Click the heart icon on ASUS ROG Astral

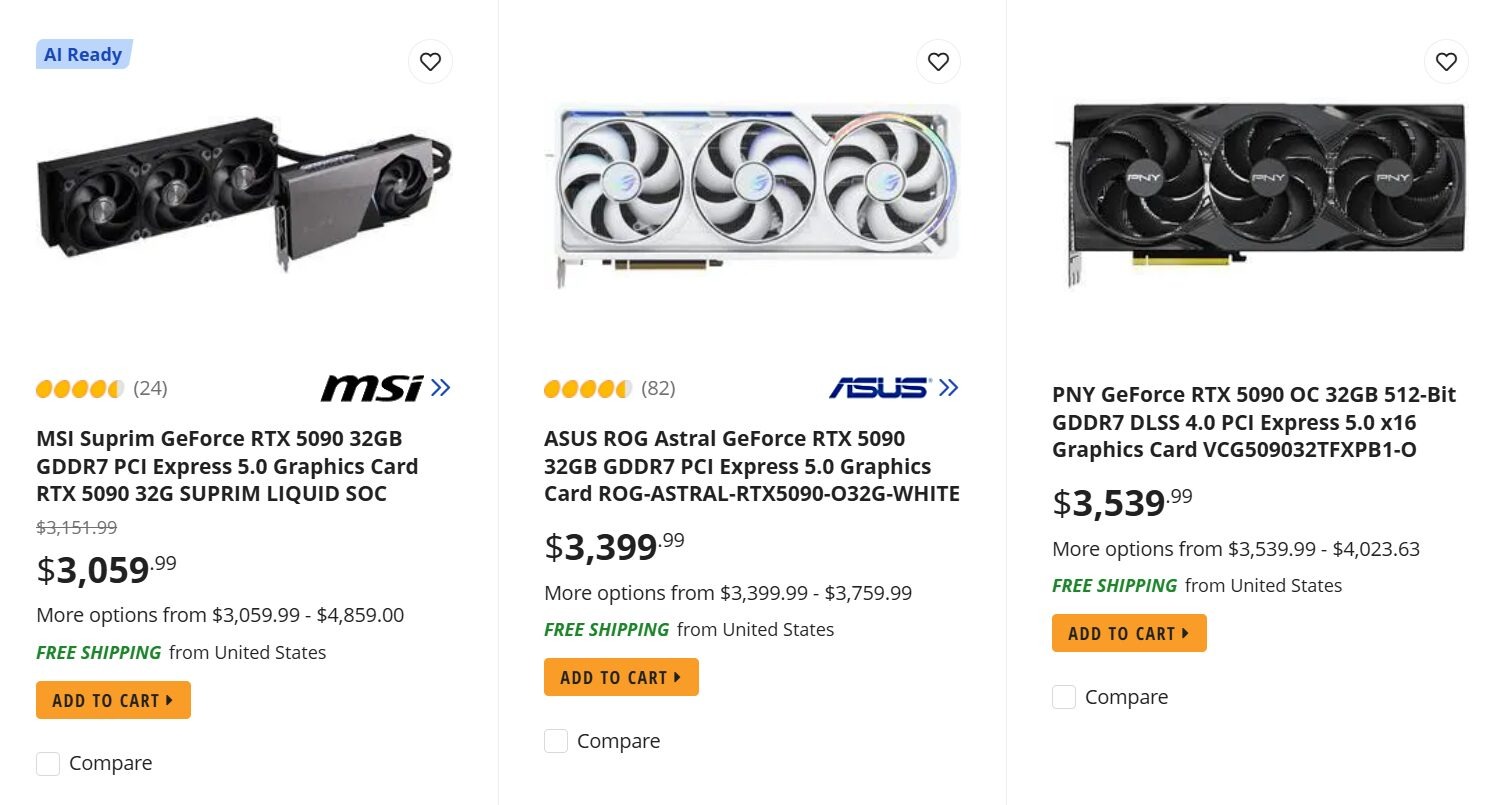938,62
